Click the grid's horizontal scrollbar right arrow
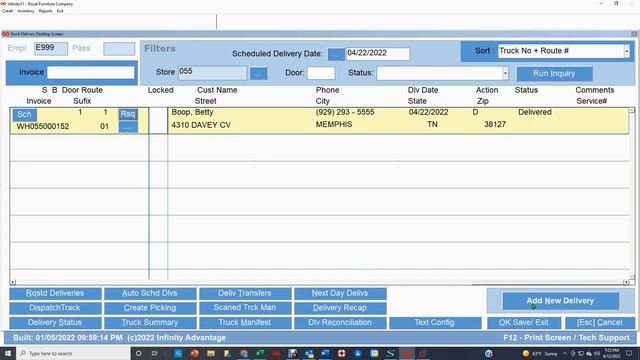The width and height of the screenshot is (640, 360). [x=626, y=282]
